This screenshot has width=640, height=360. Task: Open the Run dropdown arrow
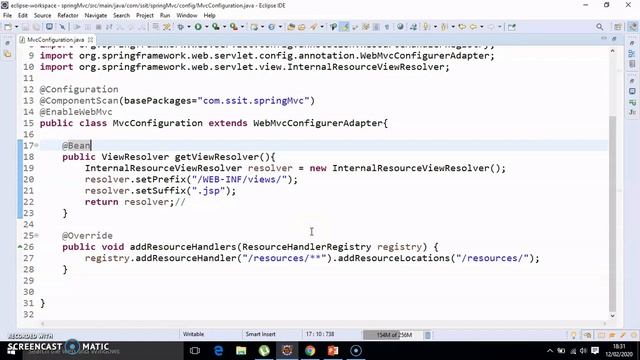coord(206,27)
